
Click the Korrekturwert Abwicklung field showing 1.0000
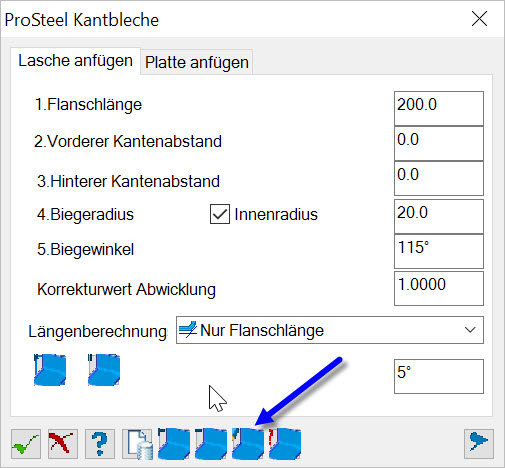(439, 288)
